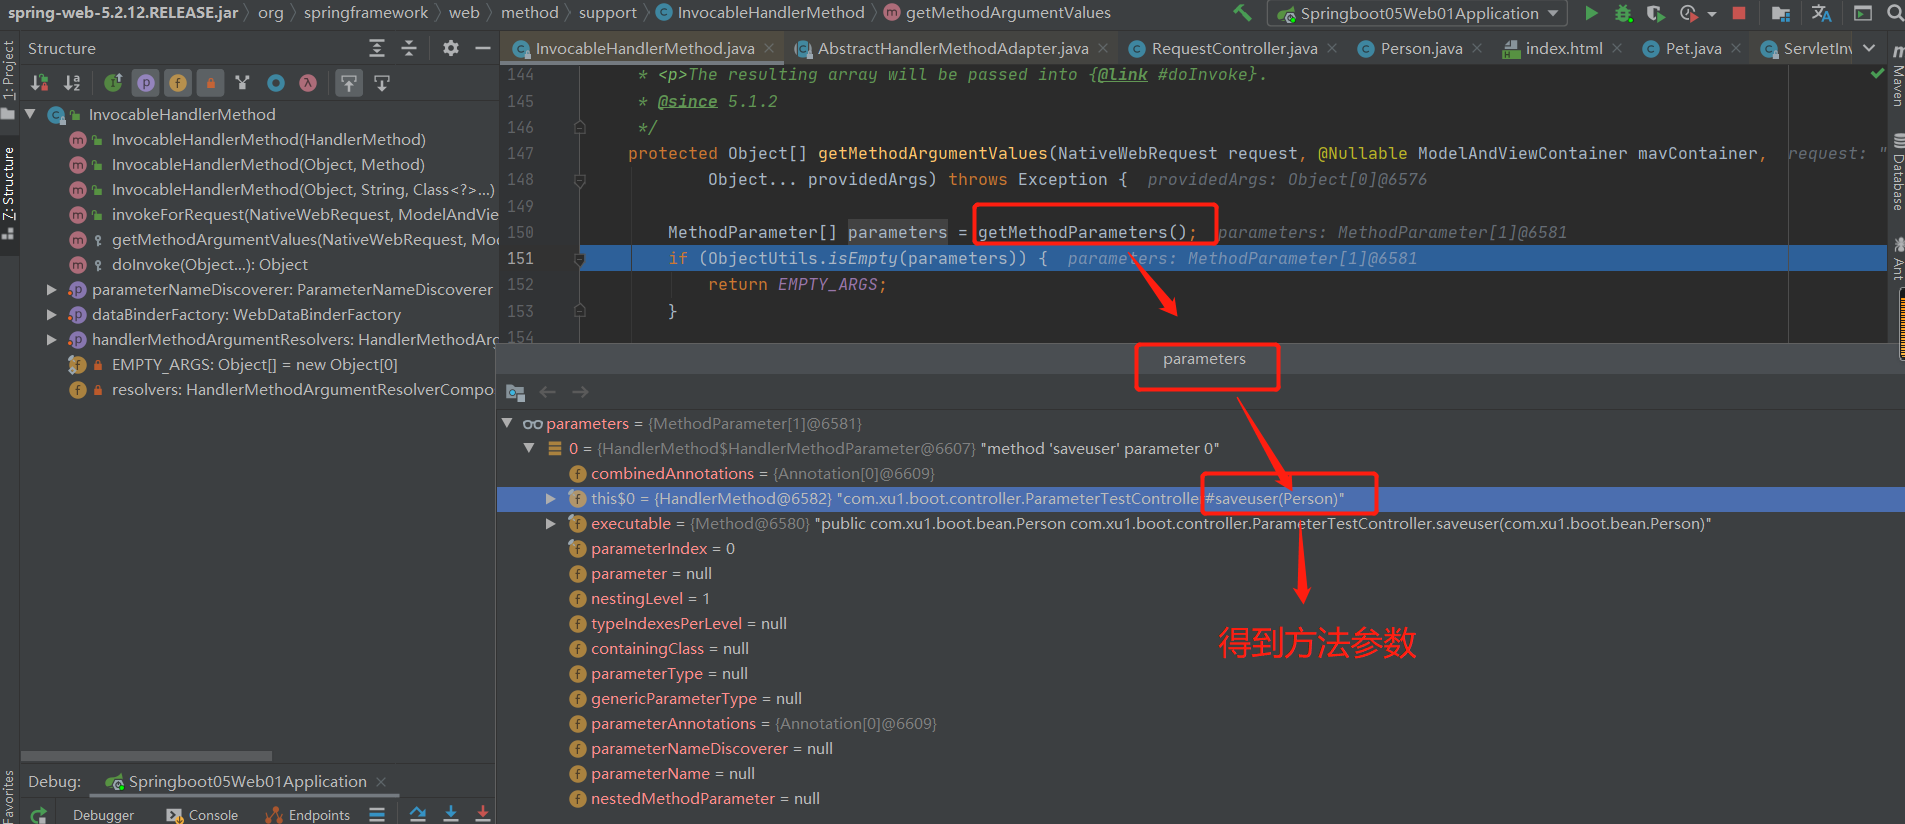Expand dataBinderFactory node in Structure
1905x824 pixels.
click(x=51, y=314)
